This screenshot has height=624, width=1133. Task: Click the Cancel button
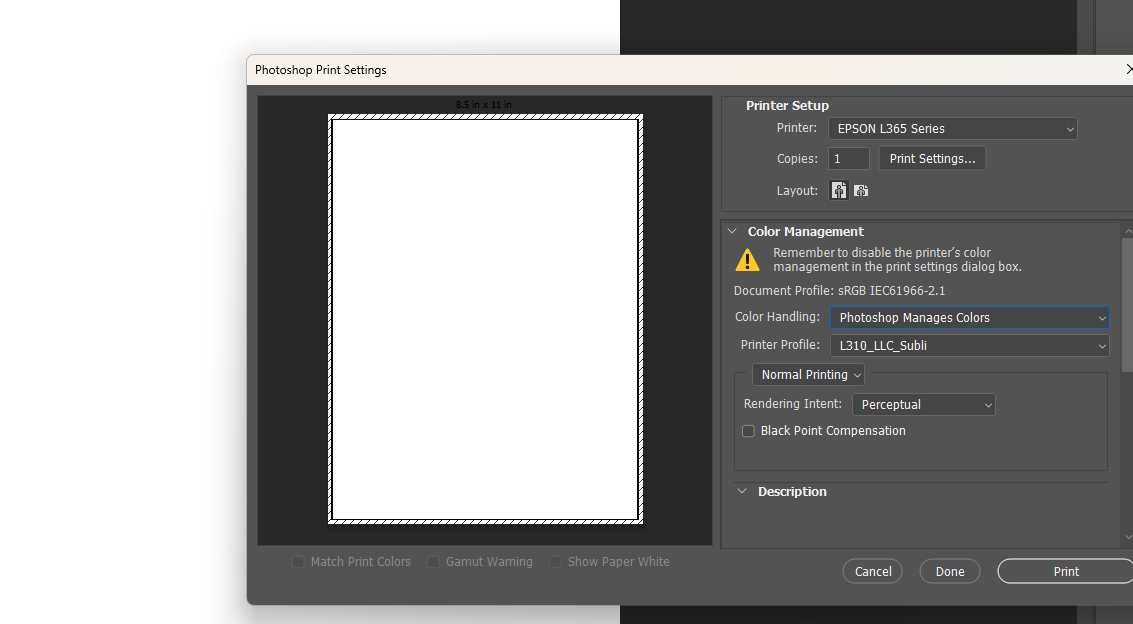pyautogui.click(x=872, y=571)
